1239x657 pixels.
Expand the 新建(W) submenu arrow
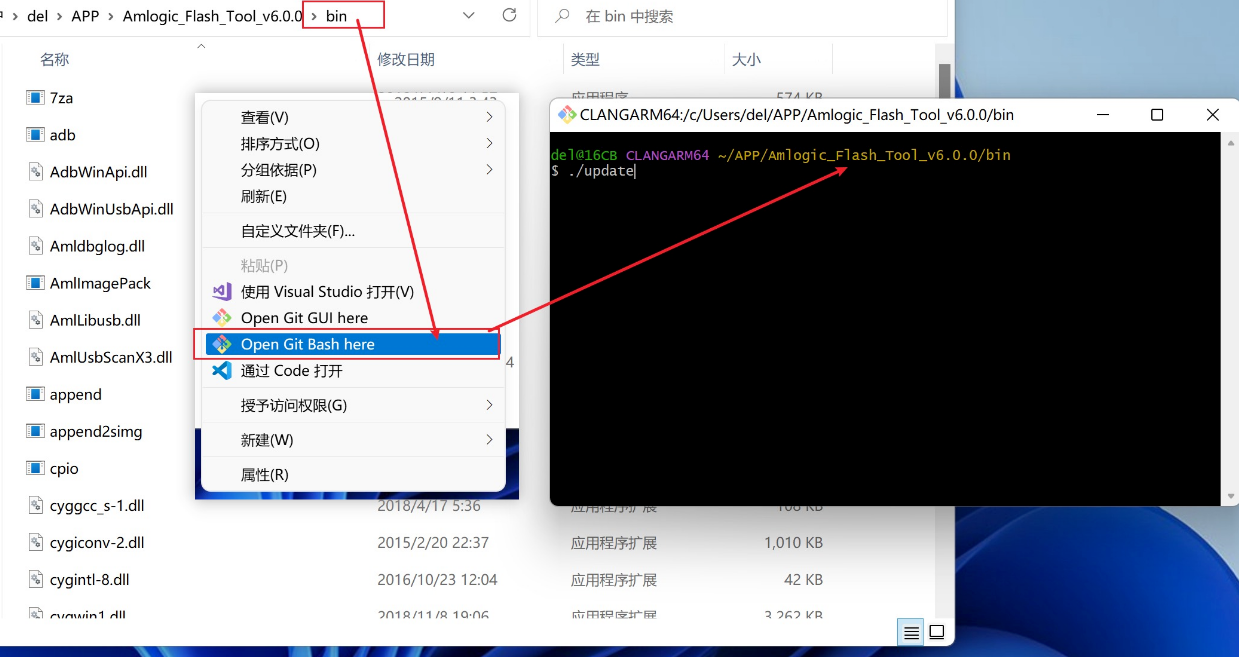(x=489, y=439)
